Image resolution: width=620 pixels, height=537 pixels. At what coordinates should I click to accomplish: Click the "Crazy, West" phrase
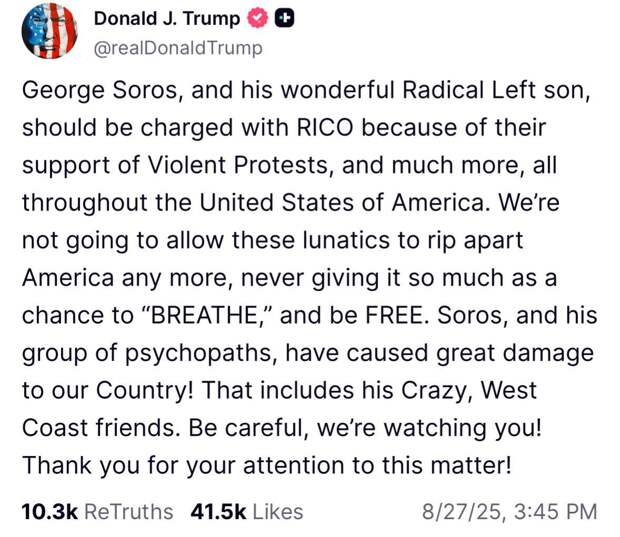[x=469, y=391]
